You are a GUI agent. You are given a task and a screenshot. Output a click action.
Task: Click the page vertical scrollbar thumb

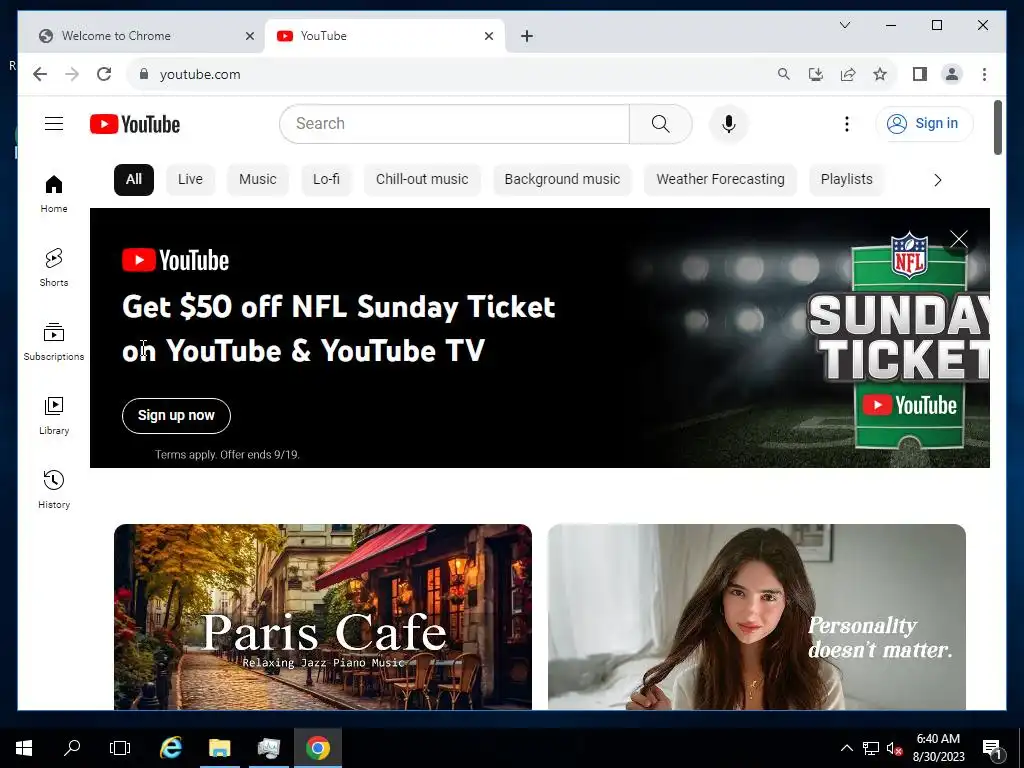pos(997,127)
